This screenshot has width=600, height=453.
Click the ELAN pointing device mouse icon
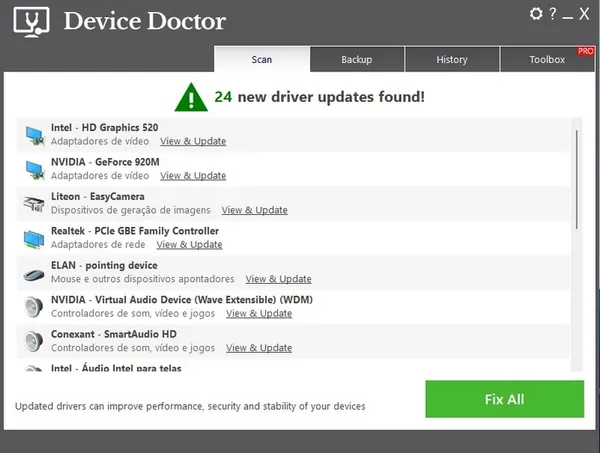[34, 272]
